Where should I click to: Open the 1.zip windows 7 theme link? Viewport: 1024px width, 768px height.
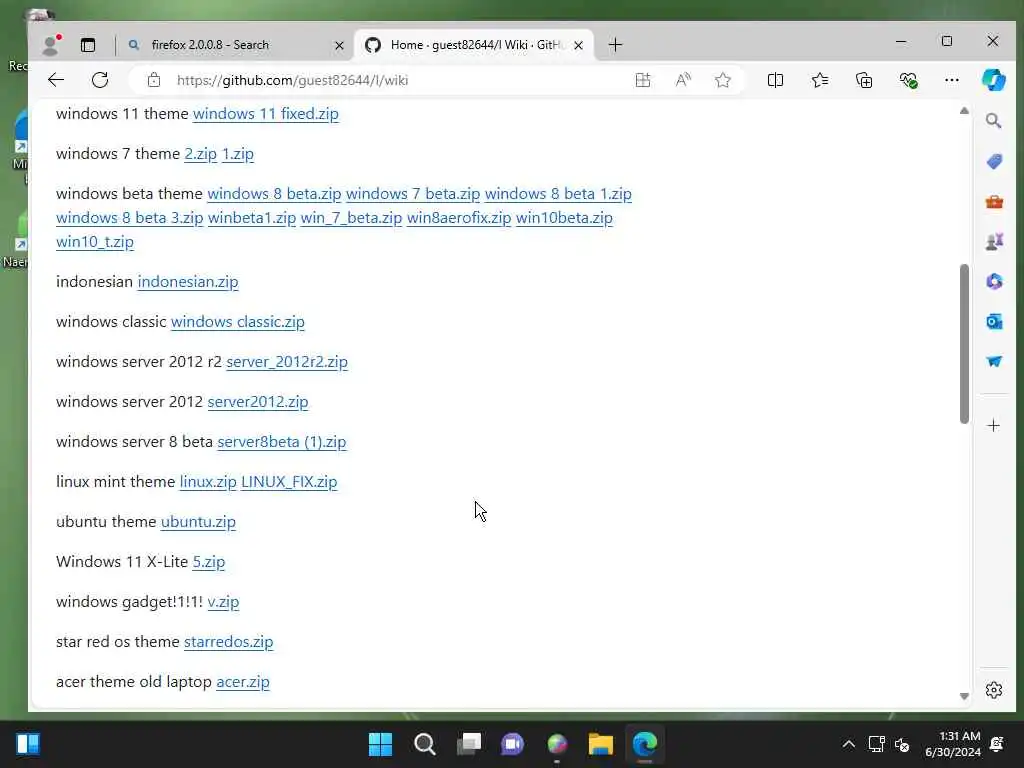[238, 153]
